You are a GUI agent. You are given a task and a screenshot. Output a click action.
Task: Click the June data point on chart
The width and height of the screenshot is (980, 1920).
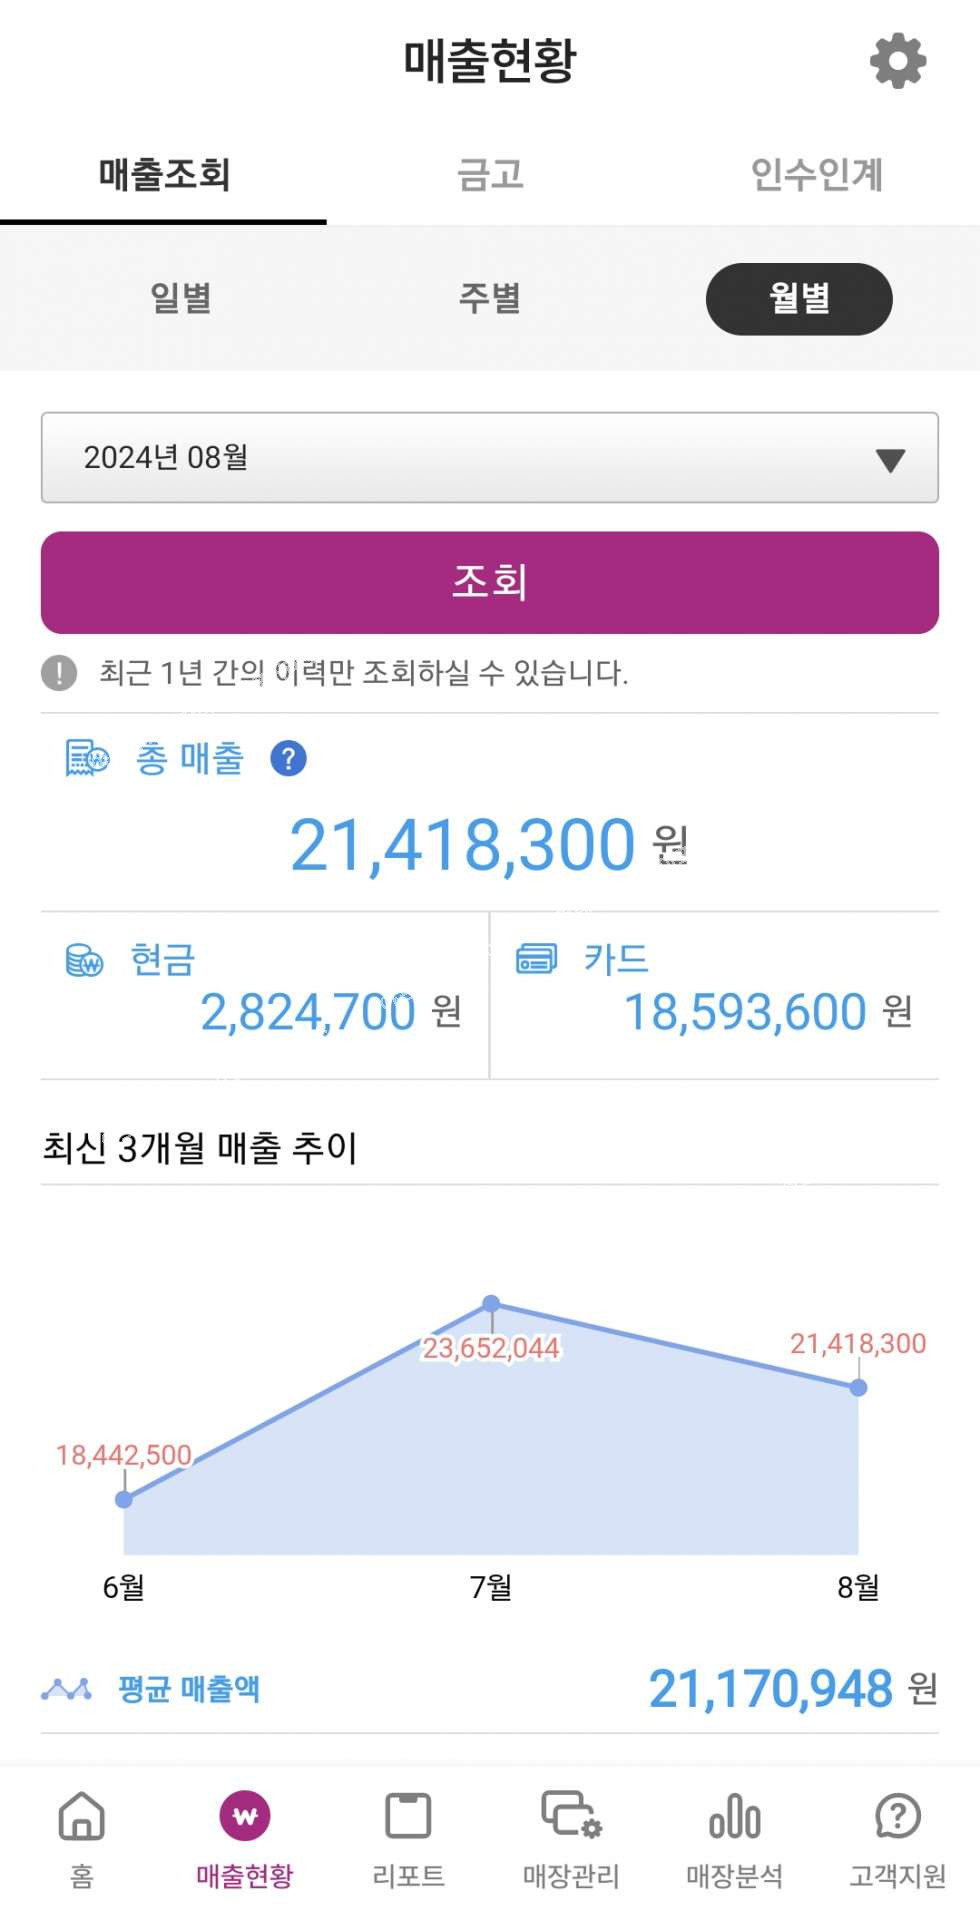(124, 1499)
